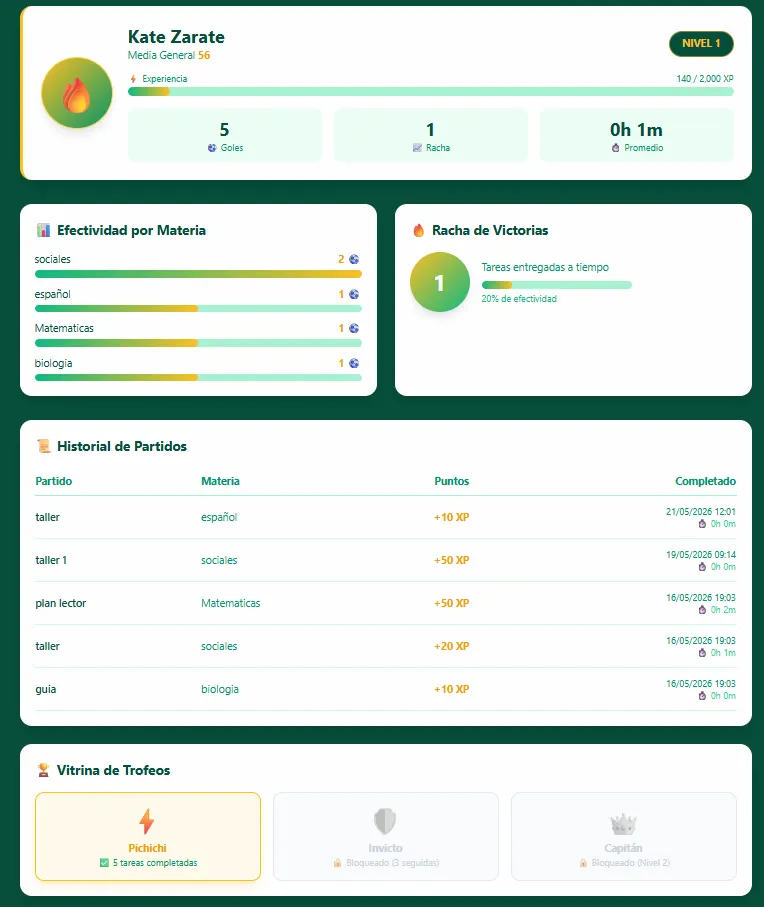Click the scroll icon of Historial de Partidos
Image resolution: width=764 pixels, height=907 pixels.
tap(43, 446)
